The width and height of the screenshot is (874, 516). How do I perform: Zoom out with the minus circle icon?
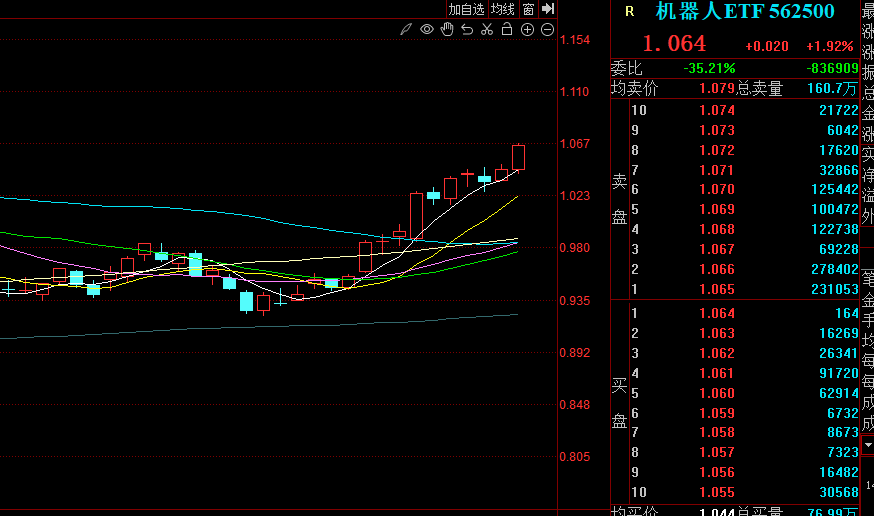pos(547,30)
